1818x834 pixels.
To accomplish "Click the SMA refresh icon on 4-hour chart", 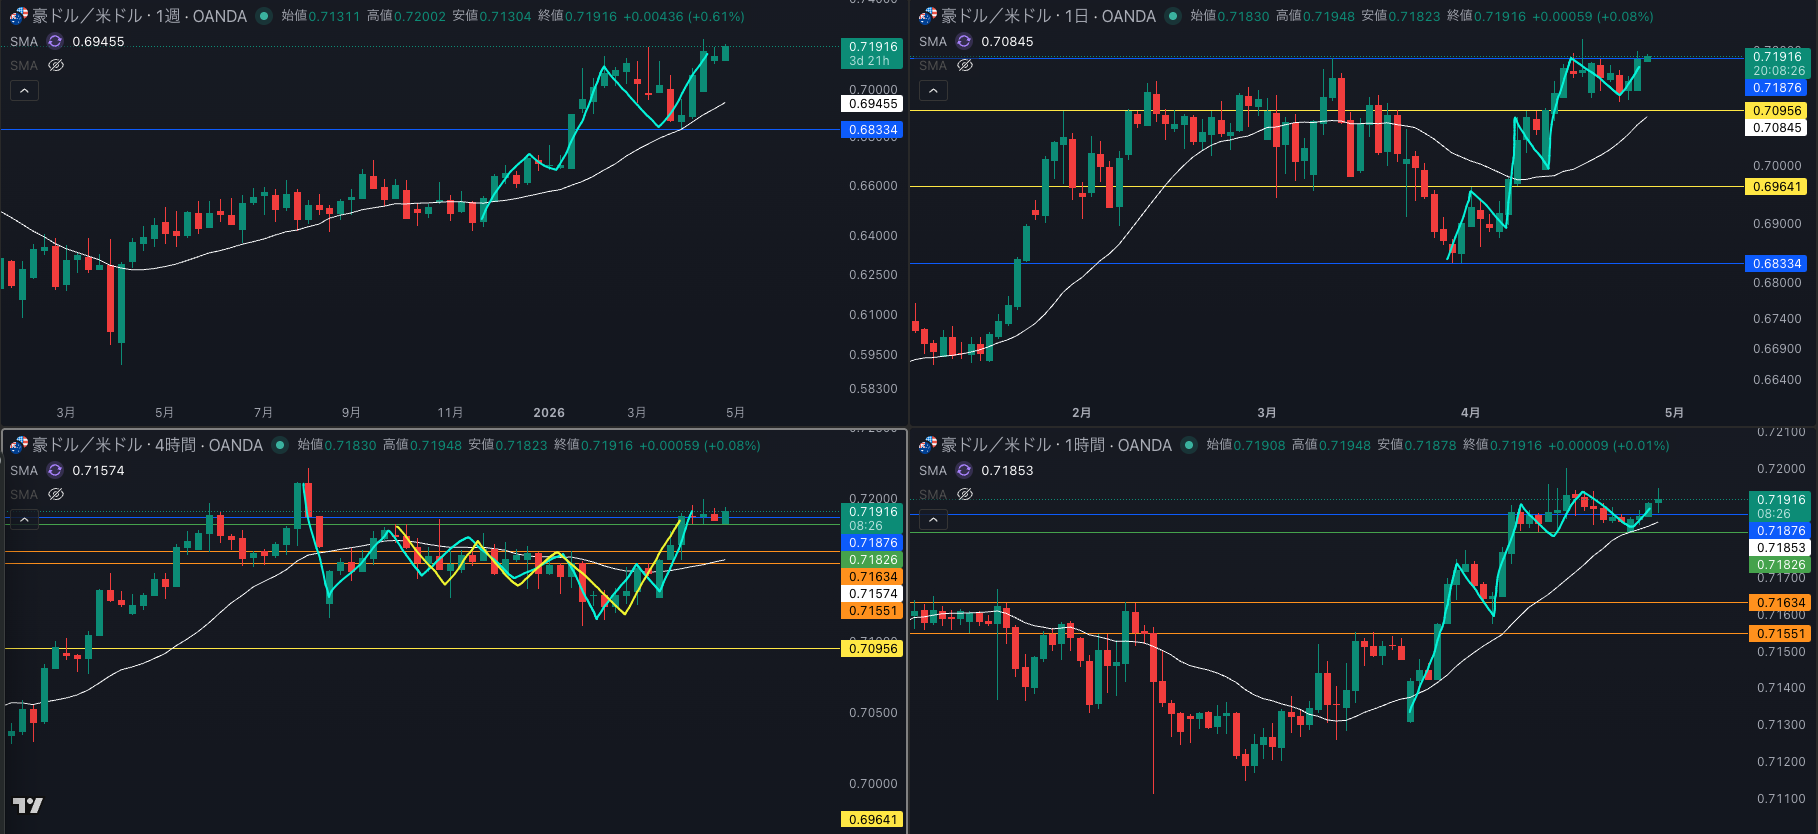I will click(x=55, y=470).
